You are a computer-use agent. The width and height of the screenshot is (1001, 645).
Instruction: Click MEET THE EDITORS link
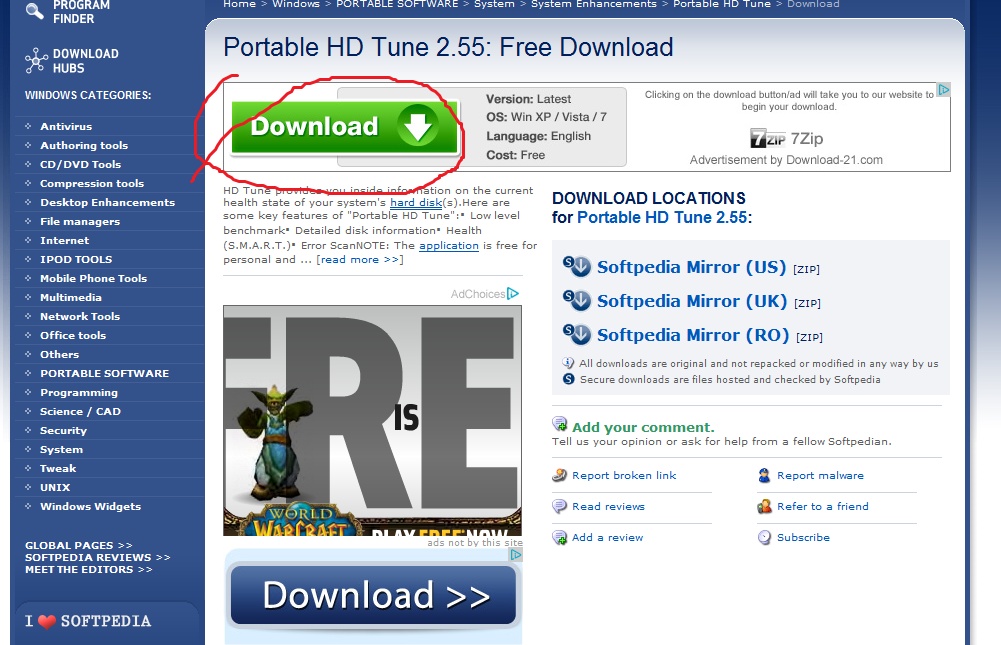pos(89,570)
